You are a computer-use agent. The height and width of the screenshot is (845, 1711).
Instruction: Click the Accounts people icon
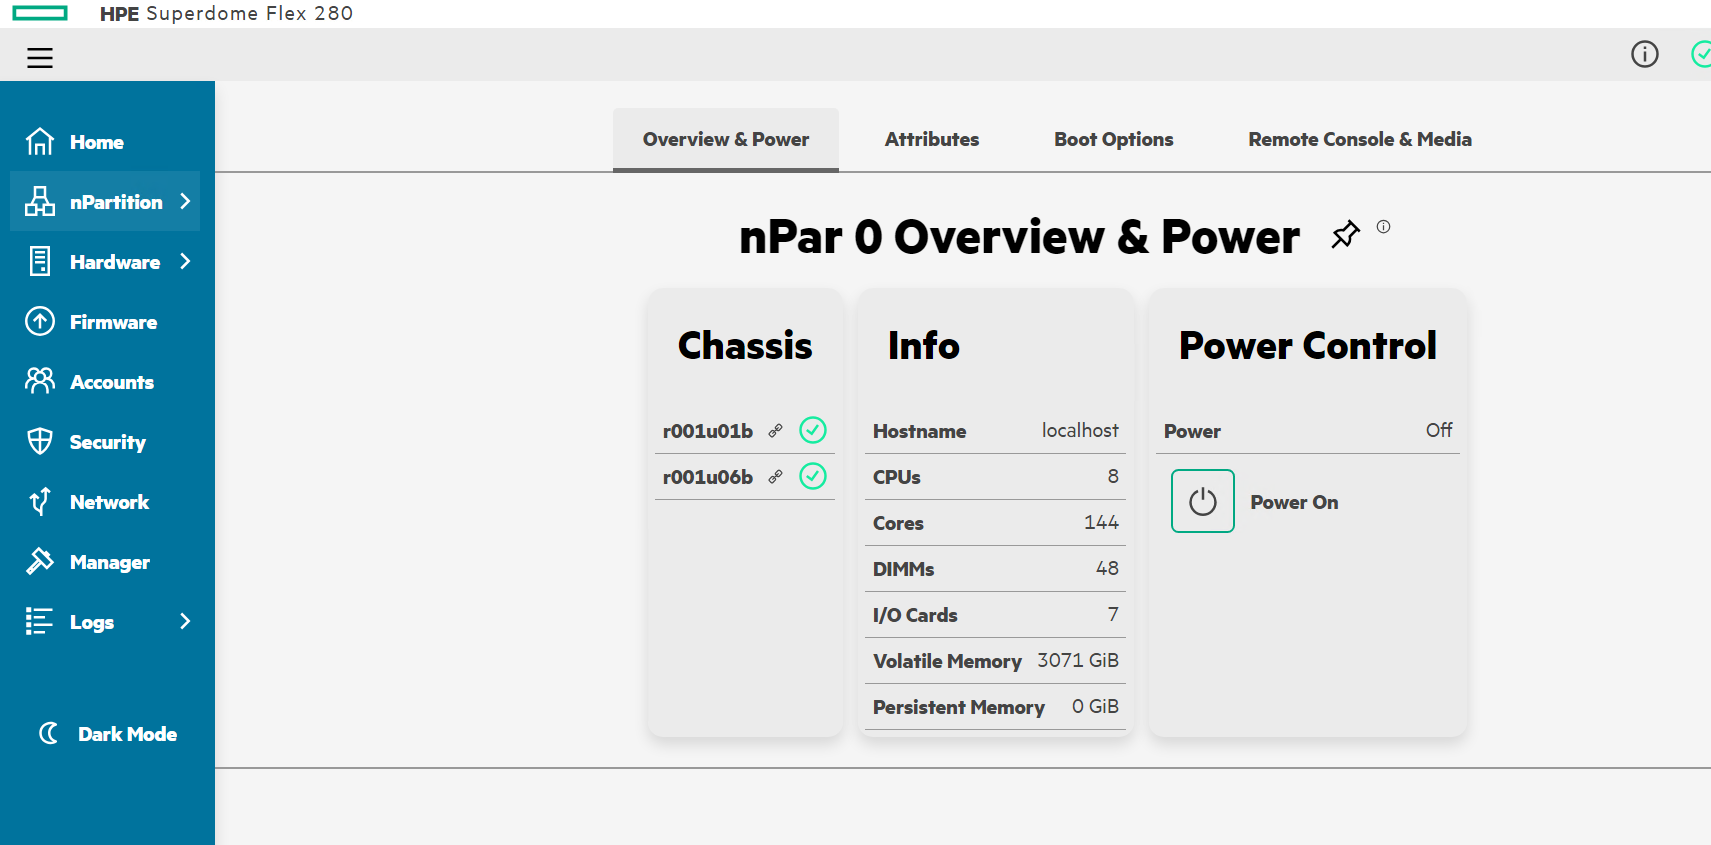pyautogui.click(x=40, y=381)
